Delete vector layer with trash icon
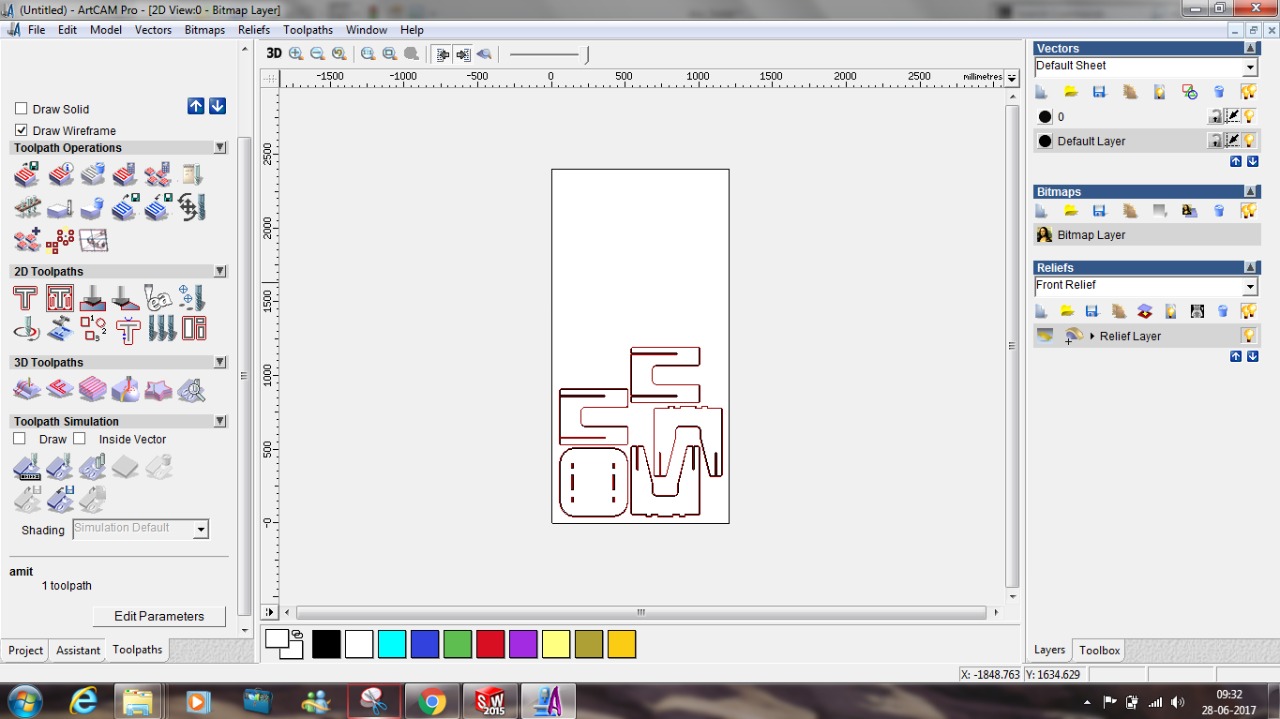The height and width of the screenshot is (719, 1280). [x=1219, y=92]
